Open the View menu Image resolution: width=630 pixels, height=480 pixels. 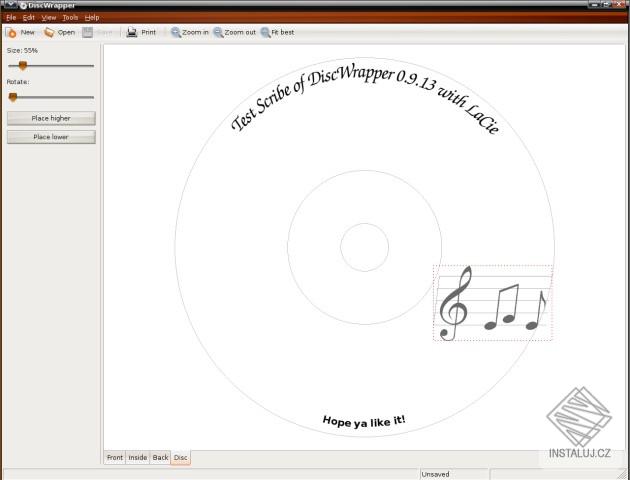point(49,18)
